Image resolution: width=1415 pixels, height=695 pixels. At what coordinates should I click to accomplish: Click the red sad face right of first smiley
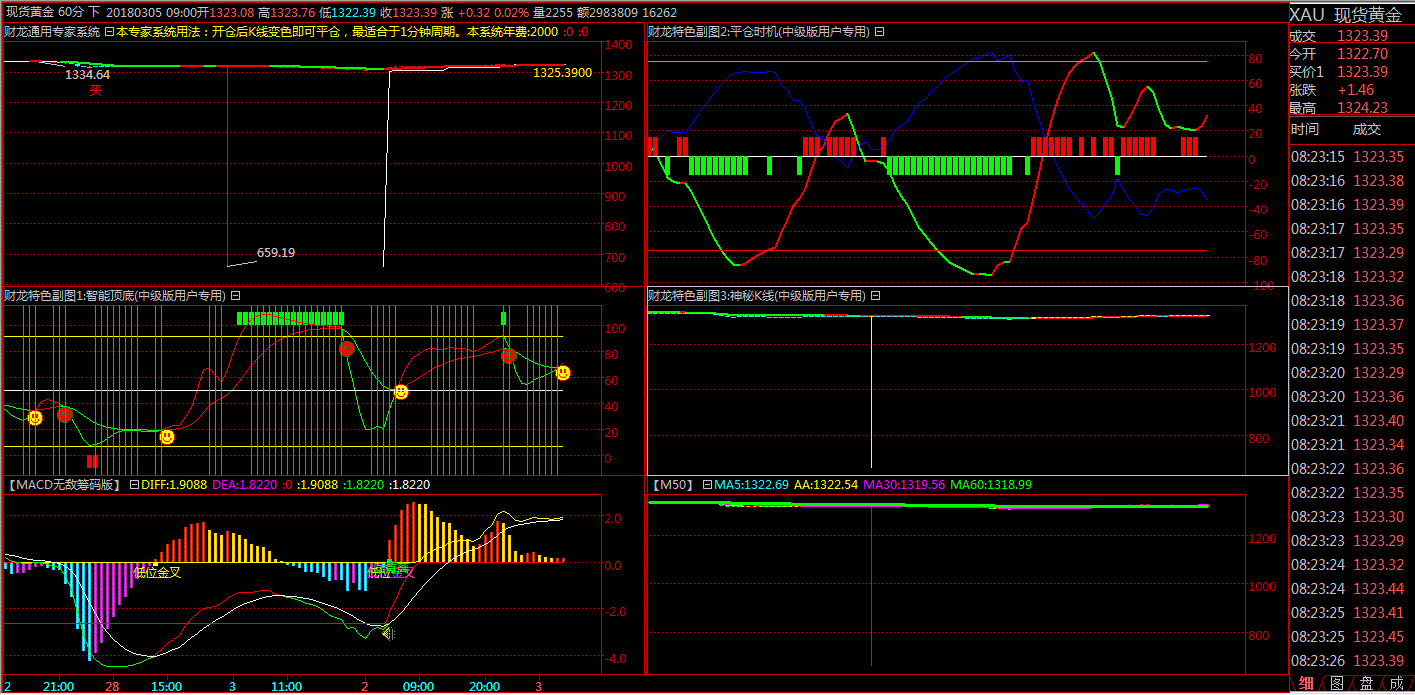coord(64,414)
